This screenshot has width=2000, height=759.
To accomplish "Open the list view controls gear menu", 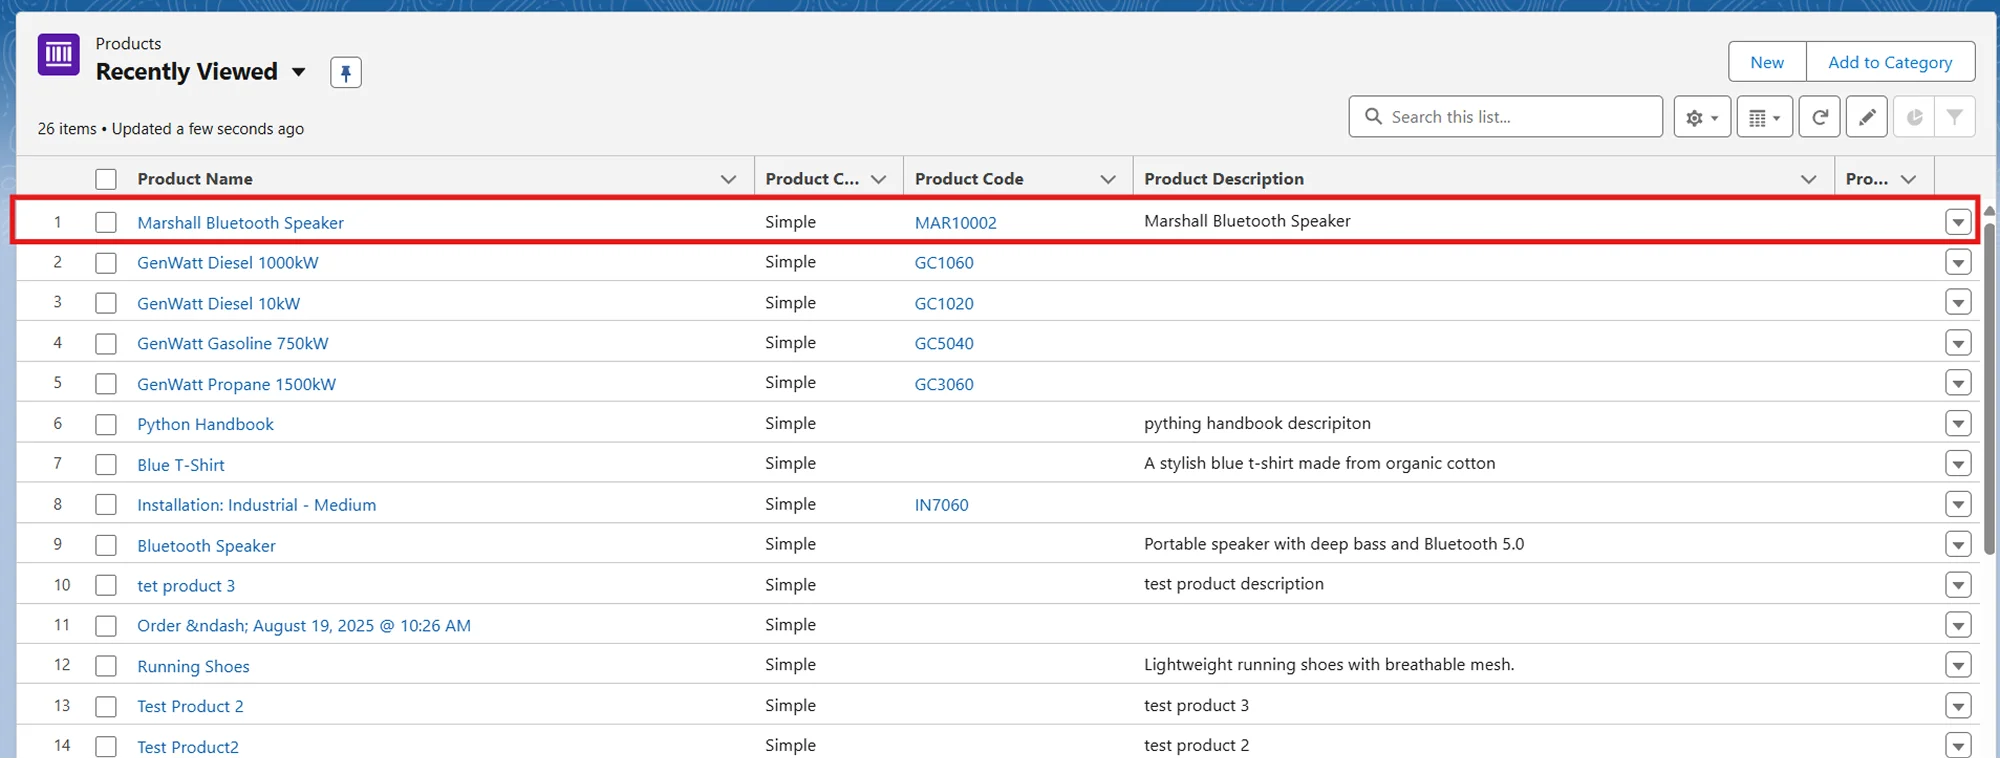I will [x=1701, y=118].
